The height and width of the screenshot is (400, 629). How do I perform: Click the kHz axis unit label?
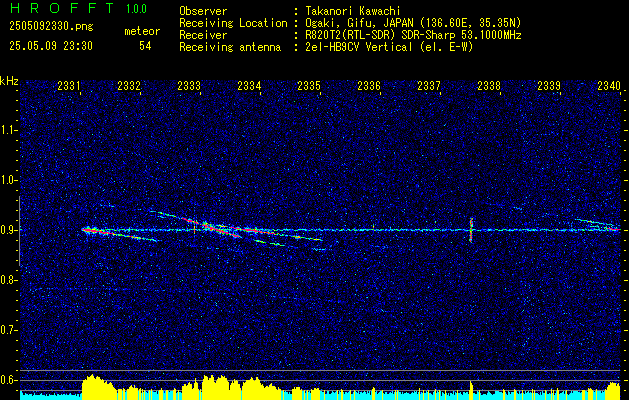(x=9, y=81)
